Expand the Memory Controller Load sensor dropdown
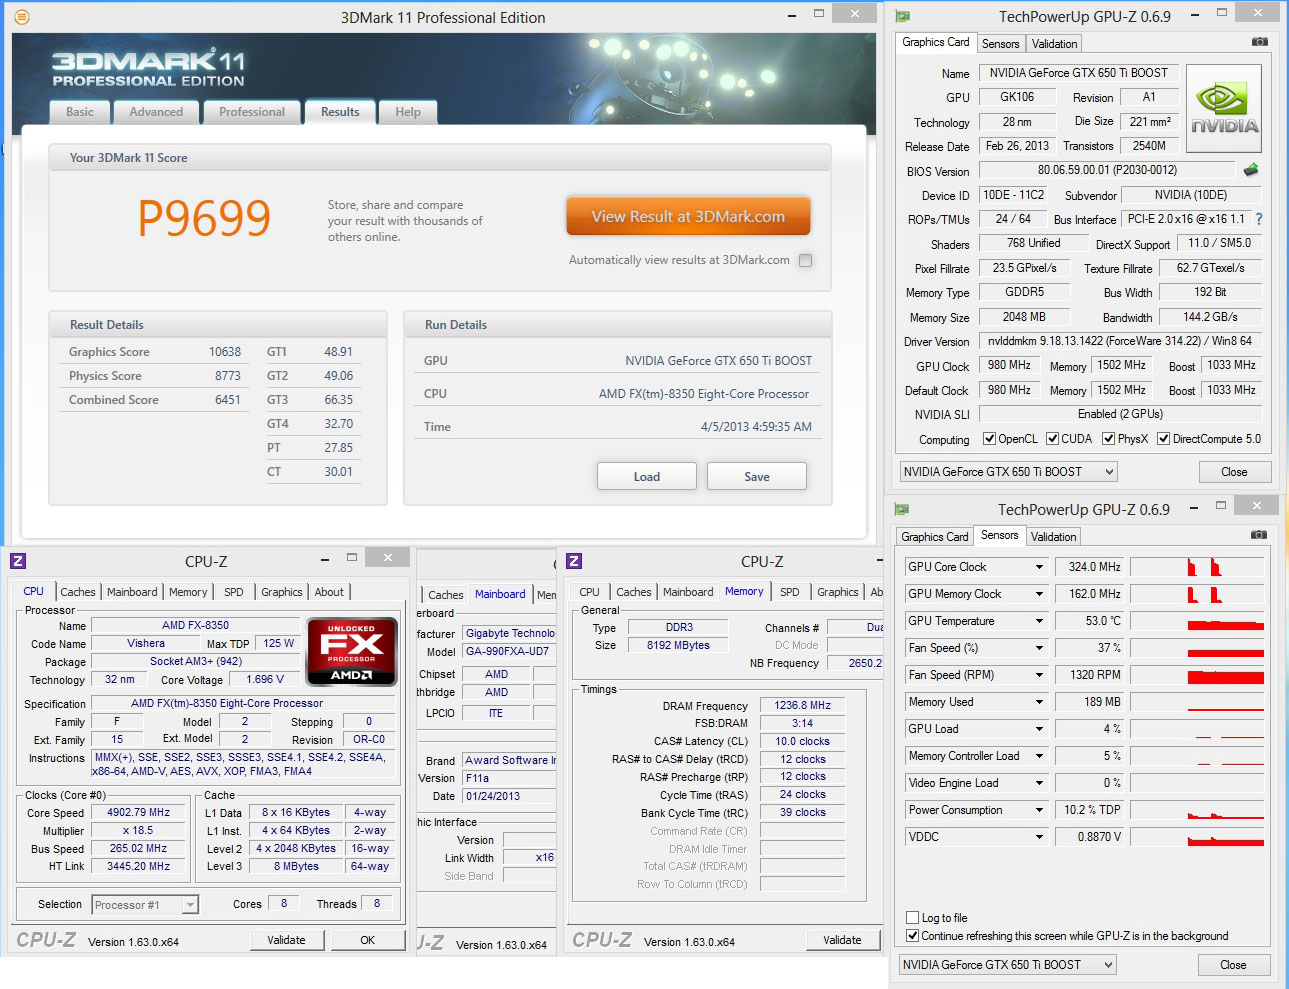Screen dimensions: 1289x989 click(1039, 756)
